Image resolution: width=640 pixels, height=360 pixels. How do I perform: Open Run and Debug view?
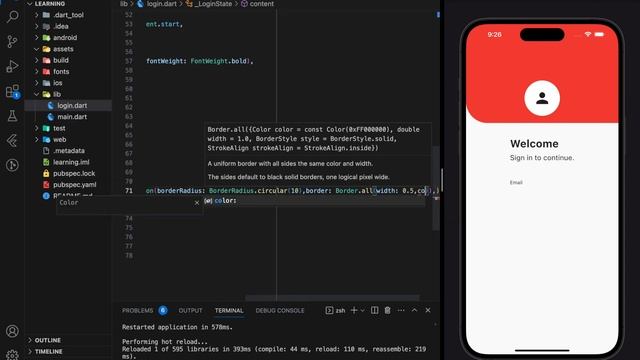click(x=12, y=66)
